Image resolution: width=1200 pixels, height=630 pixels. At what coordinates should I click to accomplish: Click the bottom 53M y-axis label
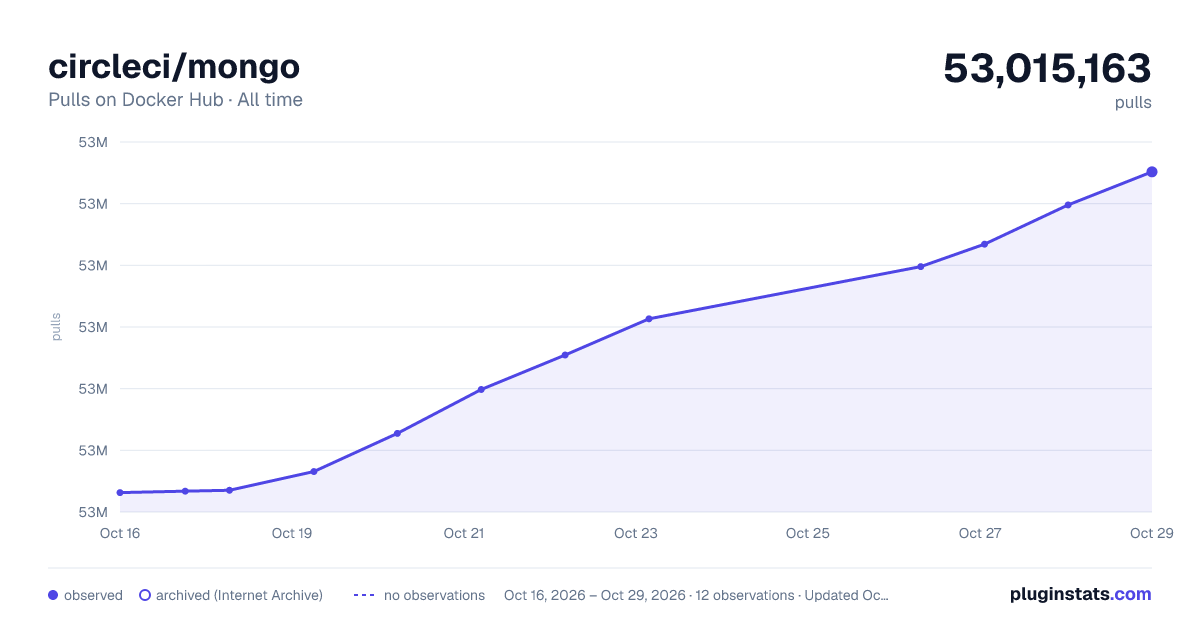(93, 512)
